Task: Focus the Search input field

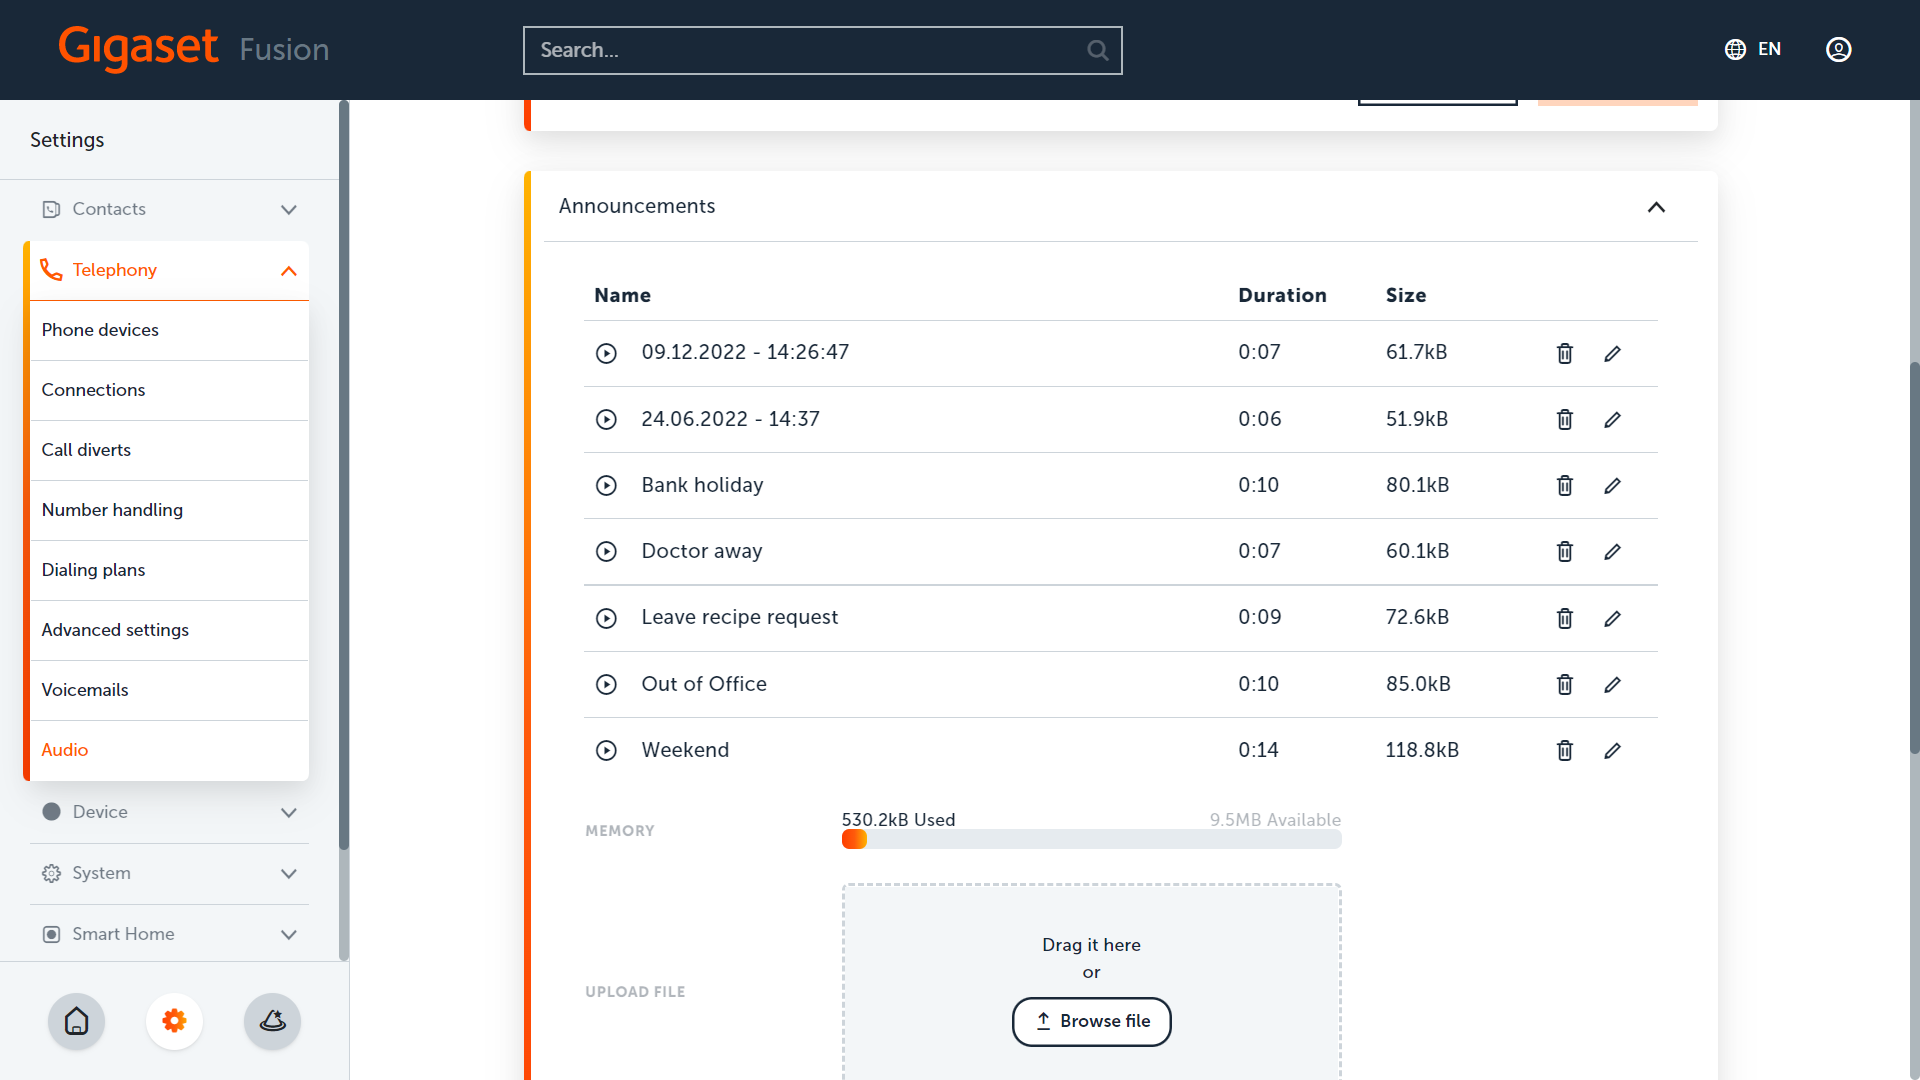Action: (x=822, y=50)
